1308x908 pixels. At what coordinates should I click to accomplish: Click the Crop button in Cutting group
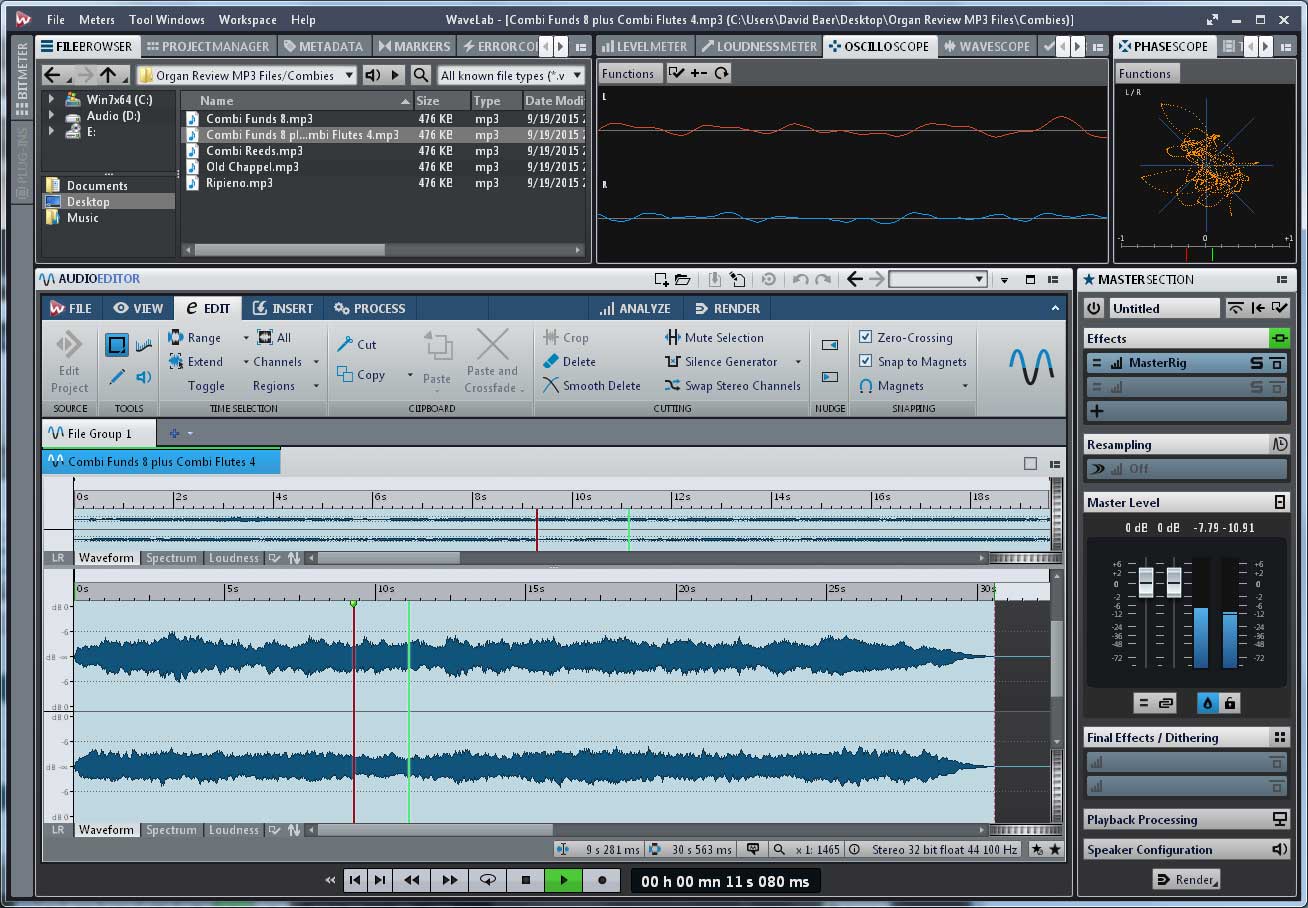coord(566,338)
